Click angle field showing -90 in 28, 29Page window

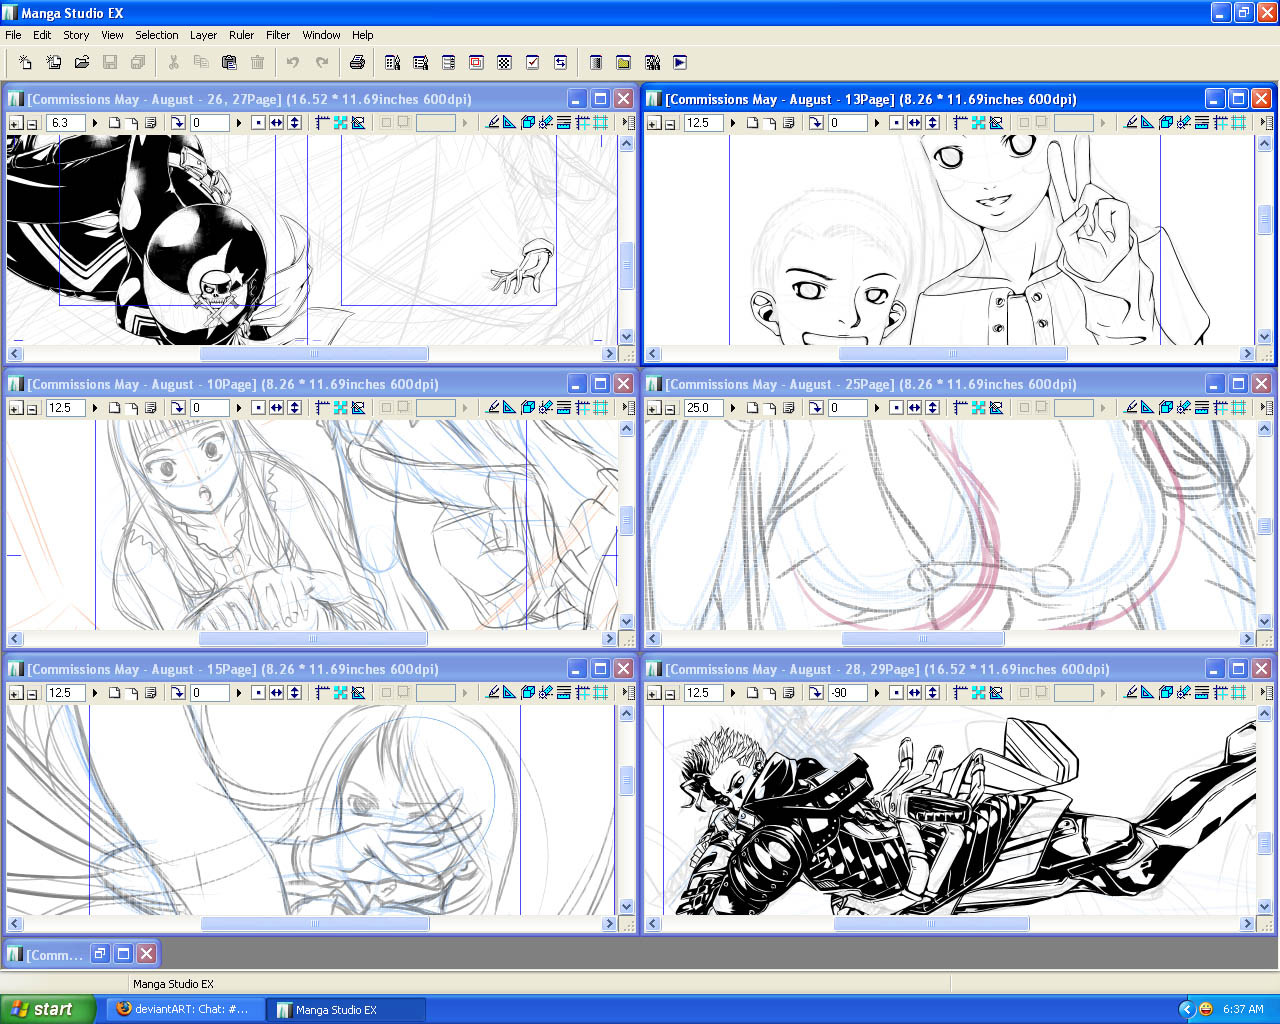pyautogui.click(x=848, y=693)
